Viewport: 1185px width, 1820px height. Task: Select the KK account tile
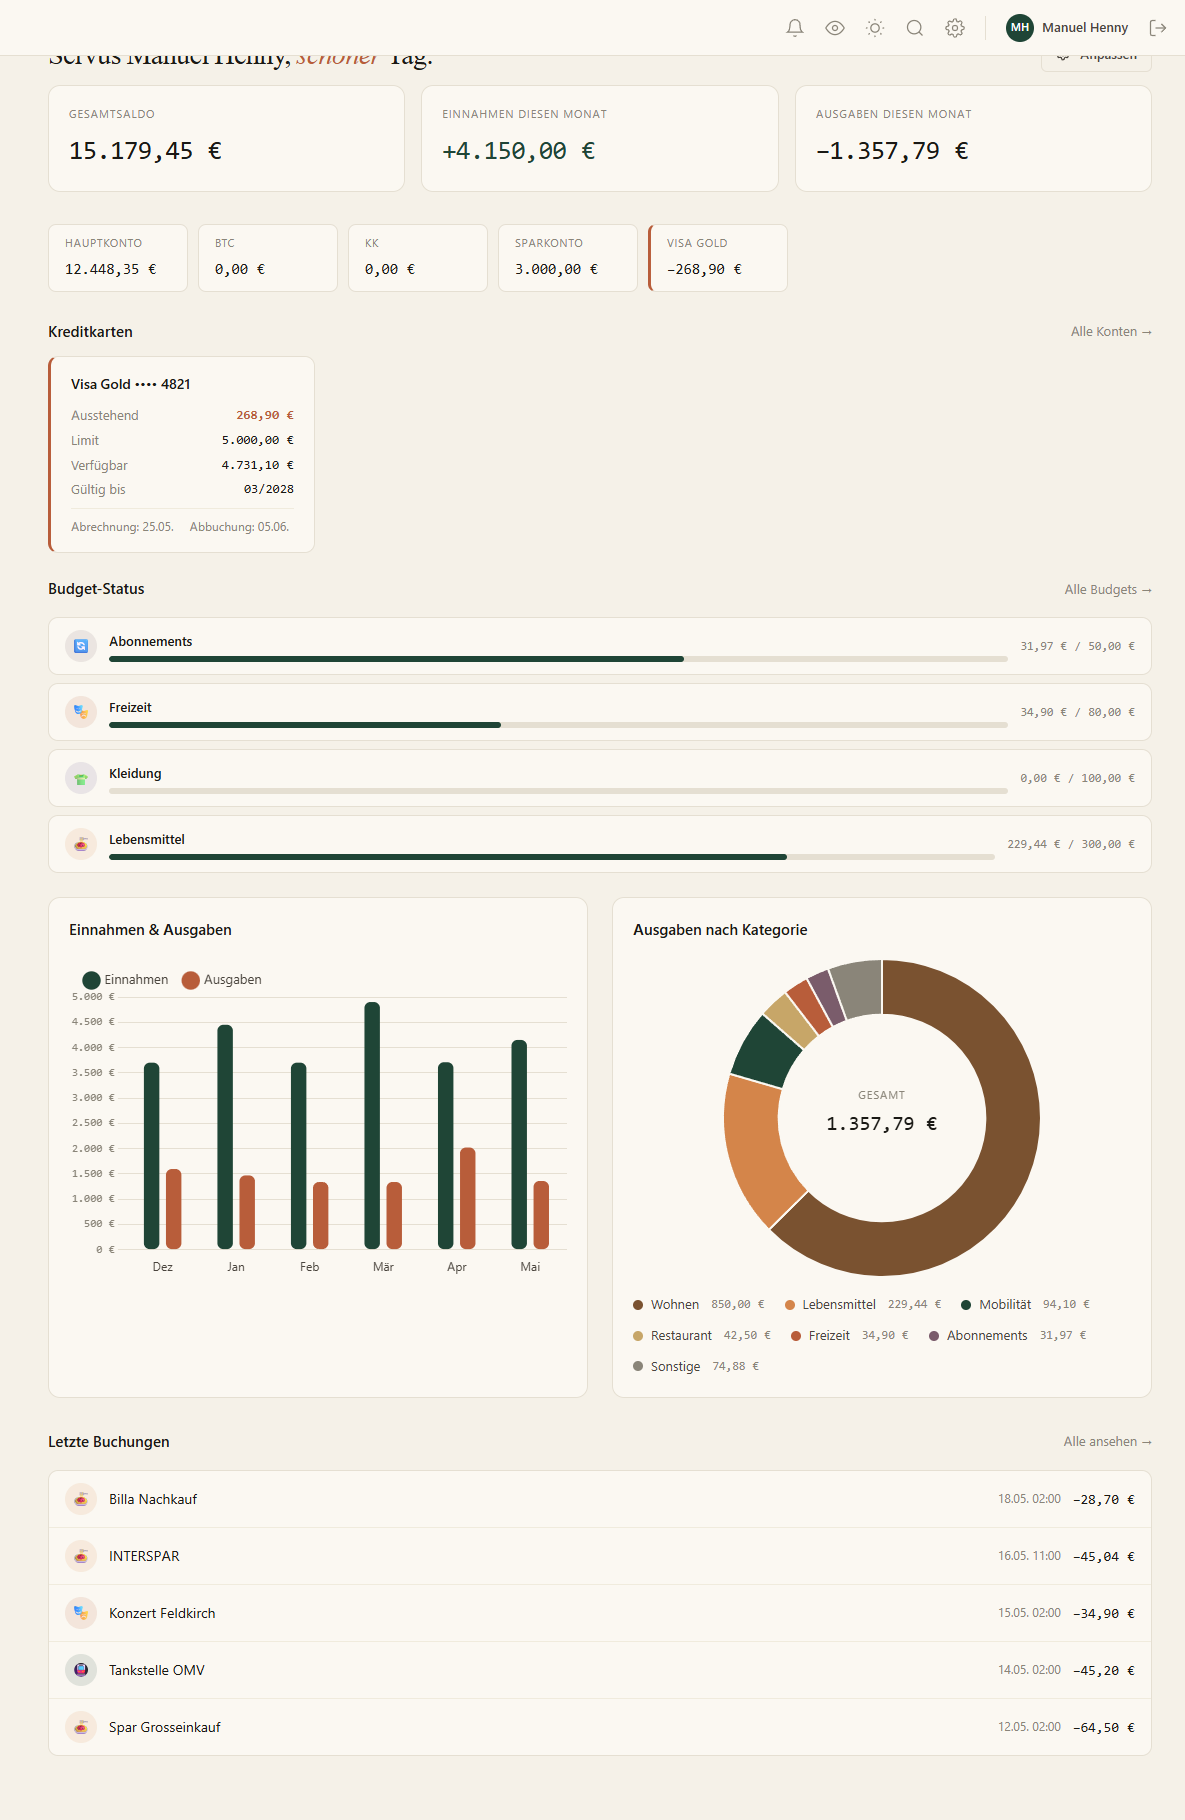[418, 258]
